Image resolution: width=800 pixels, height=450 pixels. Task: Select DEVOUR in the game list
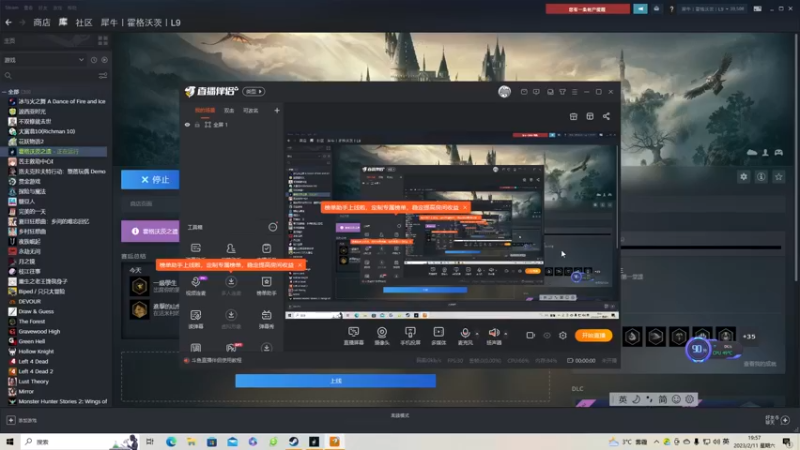30,302
